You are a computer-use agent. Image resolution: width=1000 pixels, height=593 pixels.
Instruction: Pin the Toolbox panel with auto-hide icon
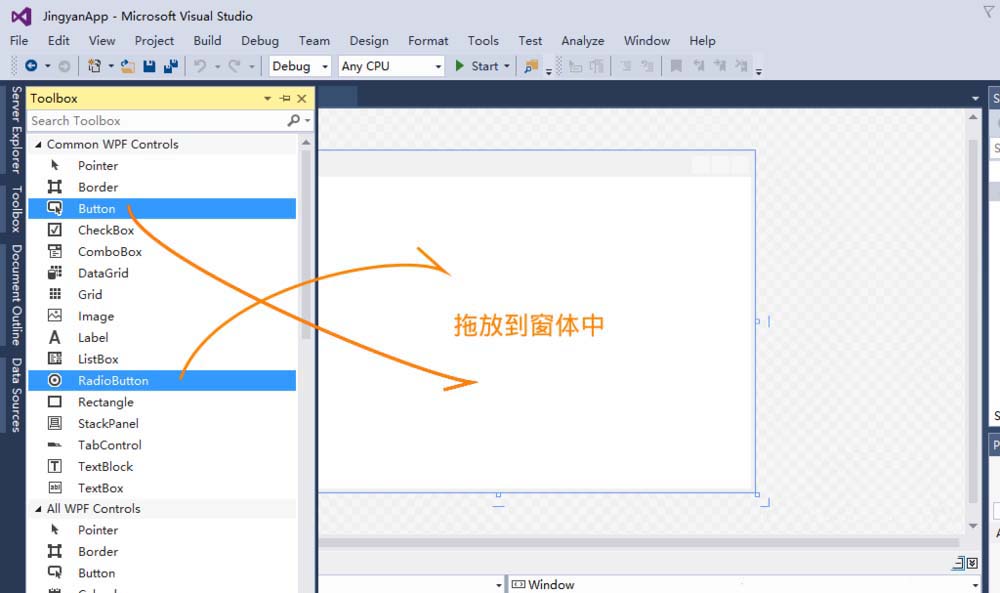click(x=285, y=98)
